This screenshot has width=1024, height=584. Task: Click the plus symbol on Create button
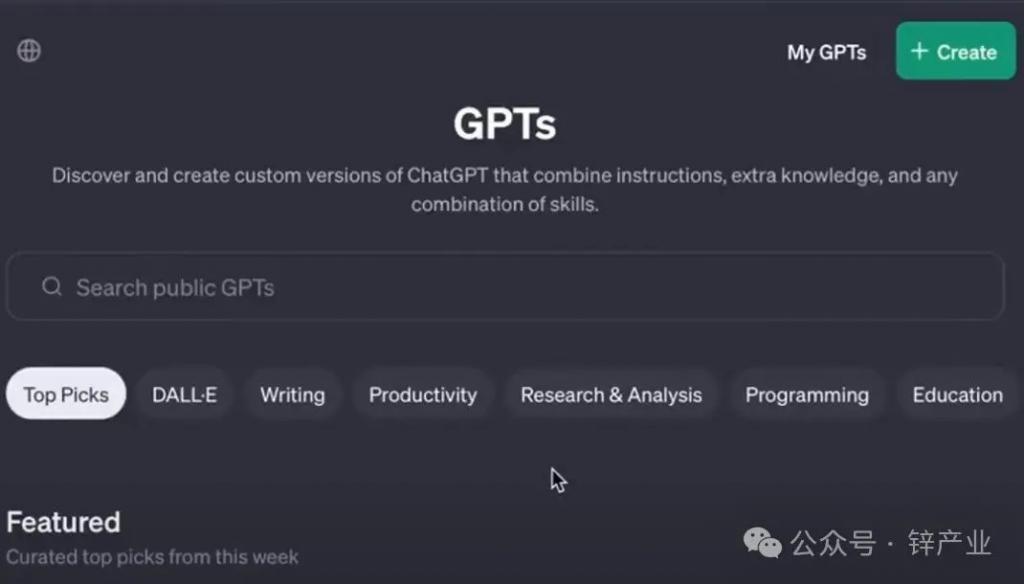(919, 51)
